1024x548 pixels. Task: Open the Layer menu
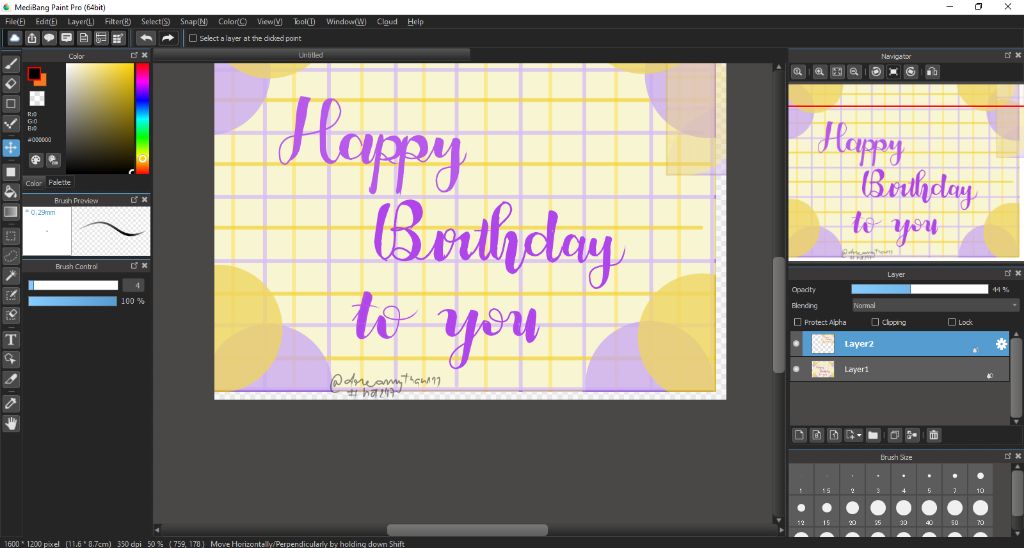point(81,22)
